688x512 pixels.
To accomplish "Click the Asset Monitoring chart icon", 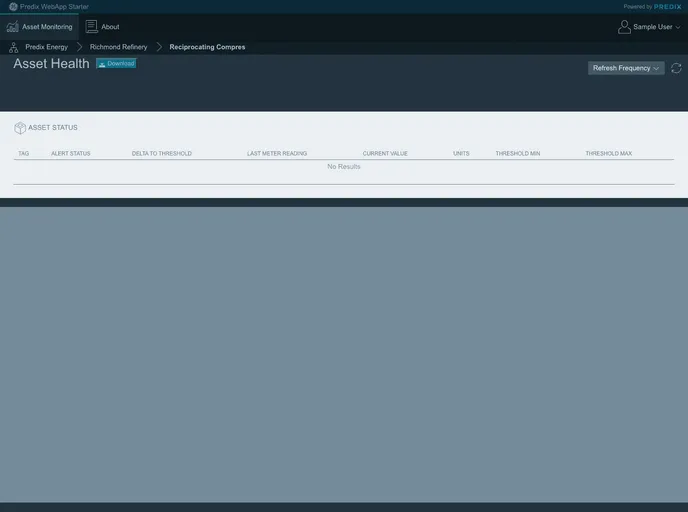I will pos(13,27).
